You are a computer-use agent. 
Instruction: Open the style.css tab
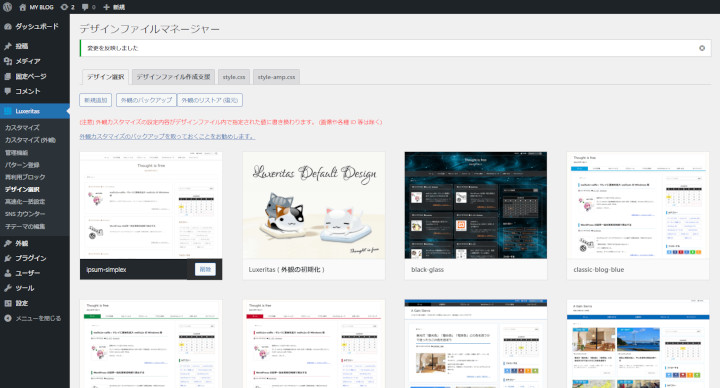pyautogui.click(x=234, y=77)
